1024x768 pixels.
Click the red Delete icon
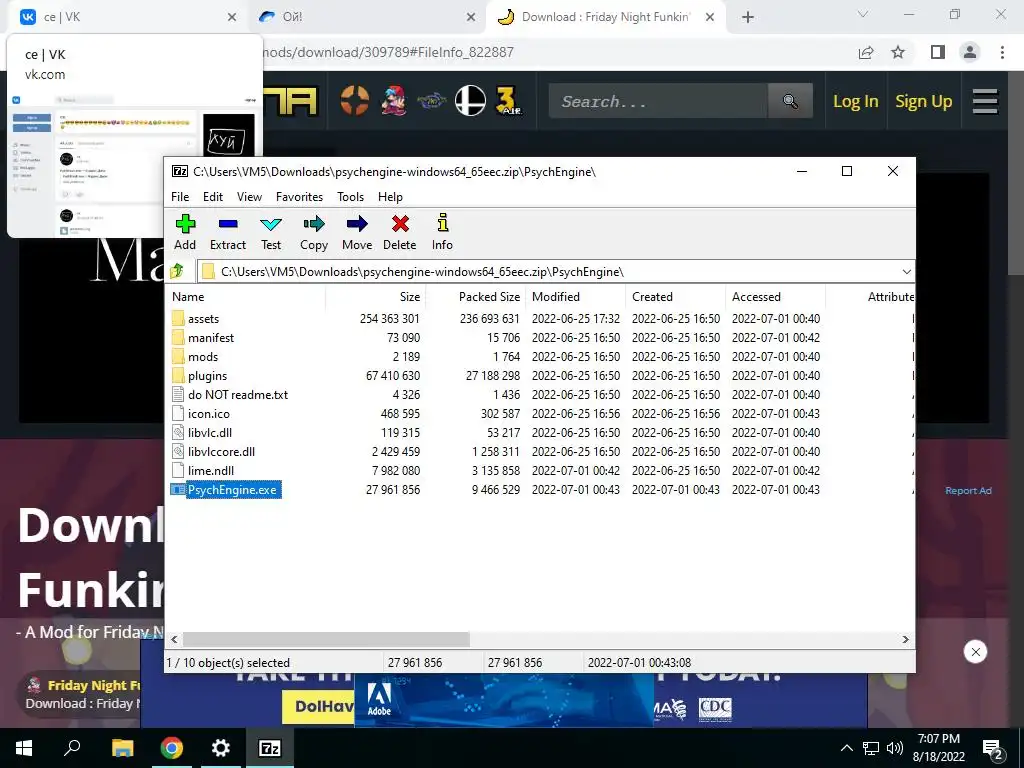[x=400, y=232]
